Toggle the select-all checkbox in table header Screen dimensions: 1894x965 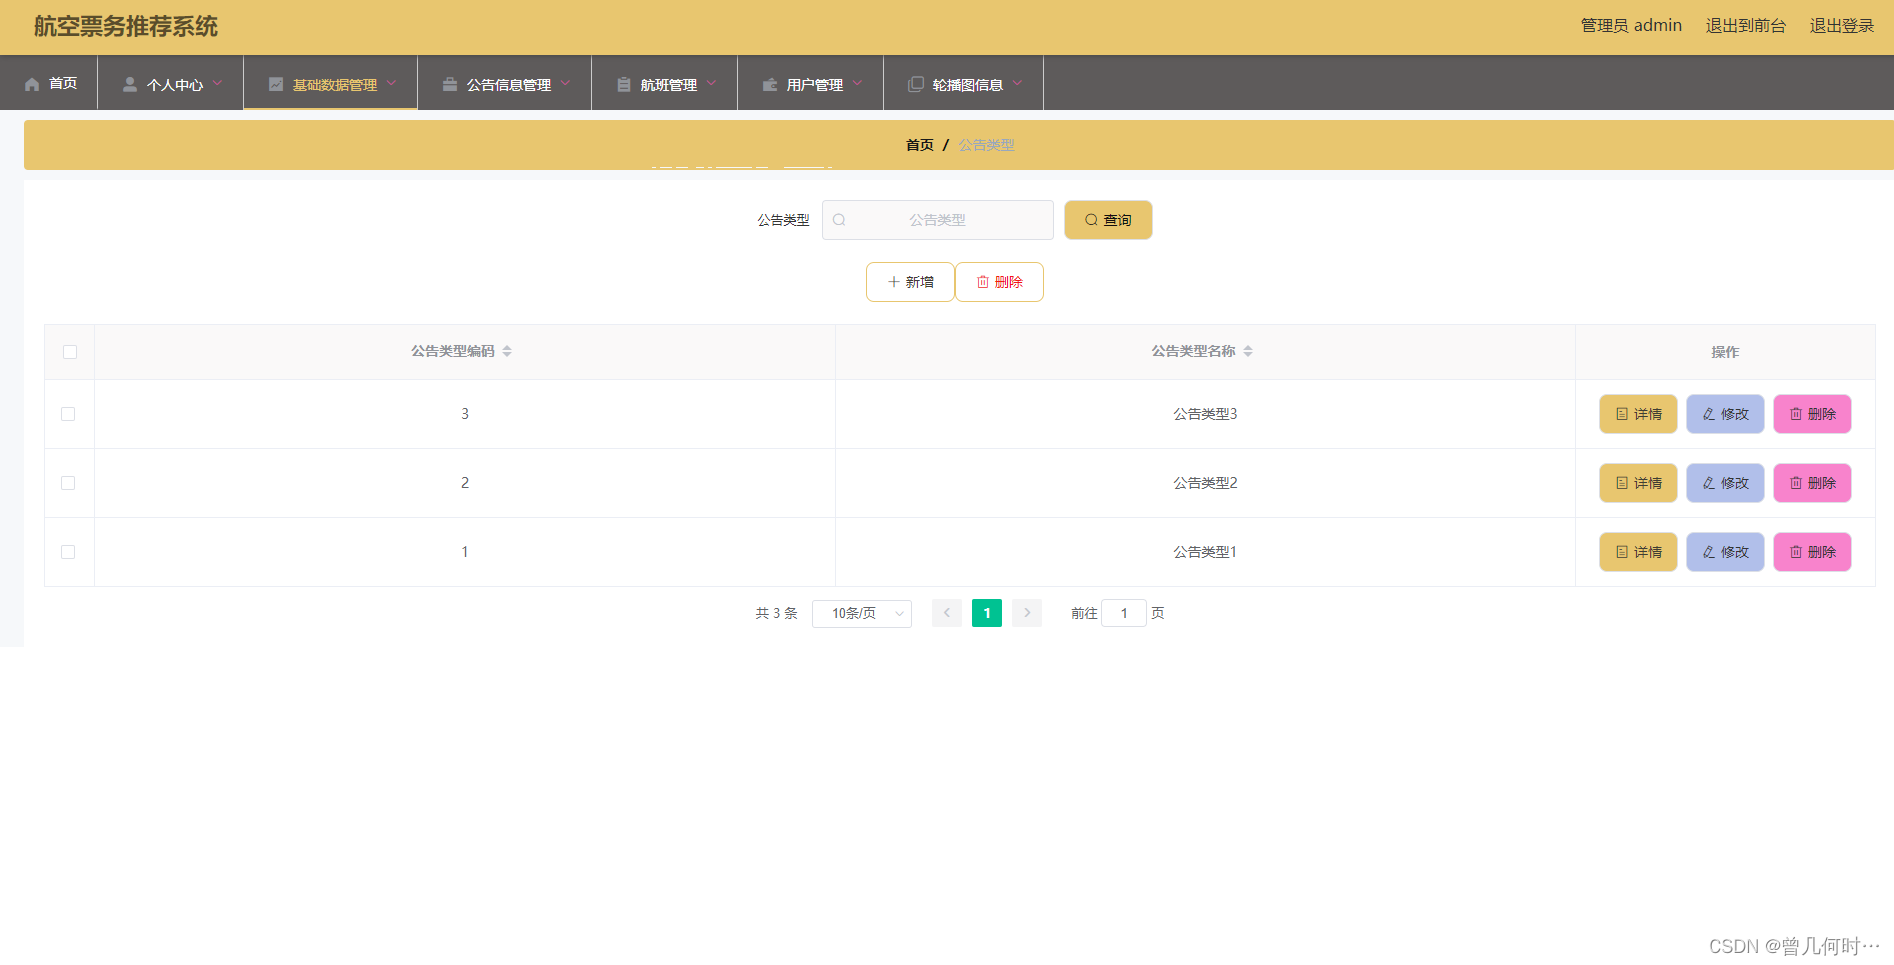tap(70, 352)
